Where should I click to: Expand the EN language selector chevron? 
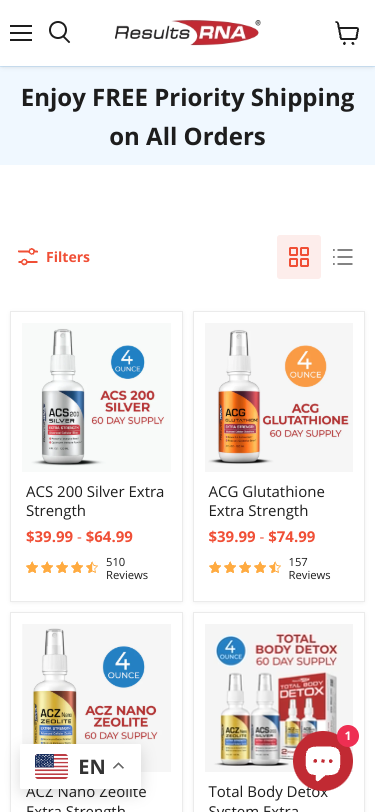pos(119,766)
